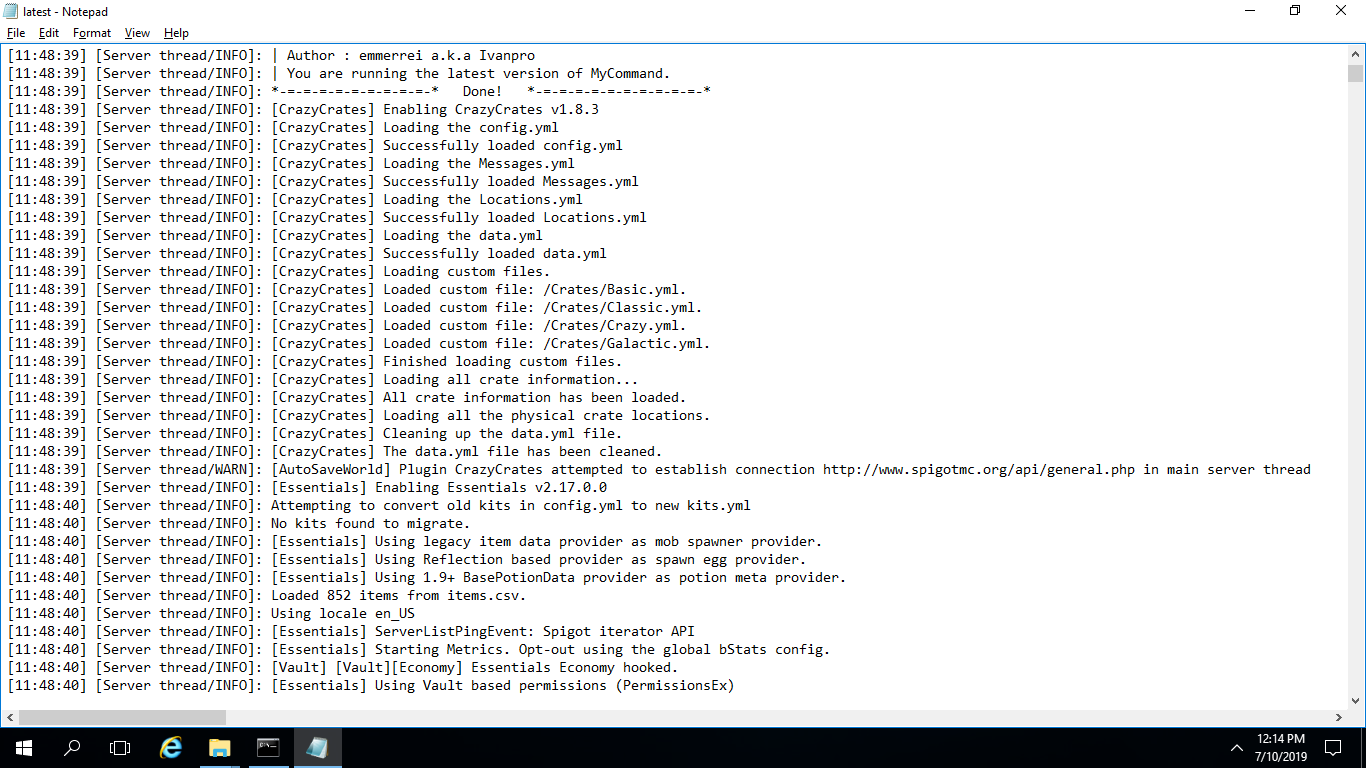Image resolution: width=1366 pixels, height=768 pixels.
Task: Open the View menu
Action: pos(138,33)
